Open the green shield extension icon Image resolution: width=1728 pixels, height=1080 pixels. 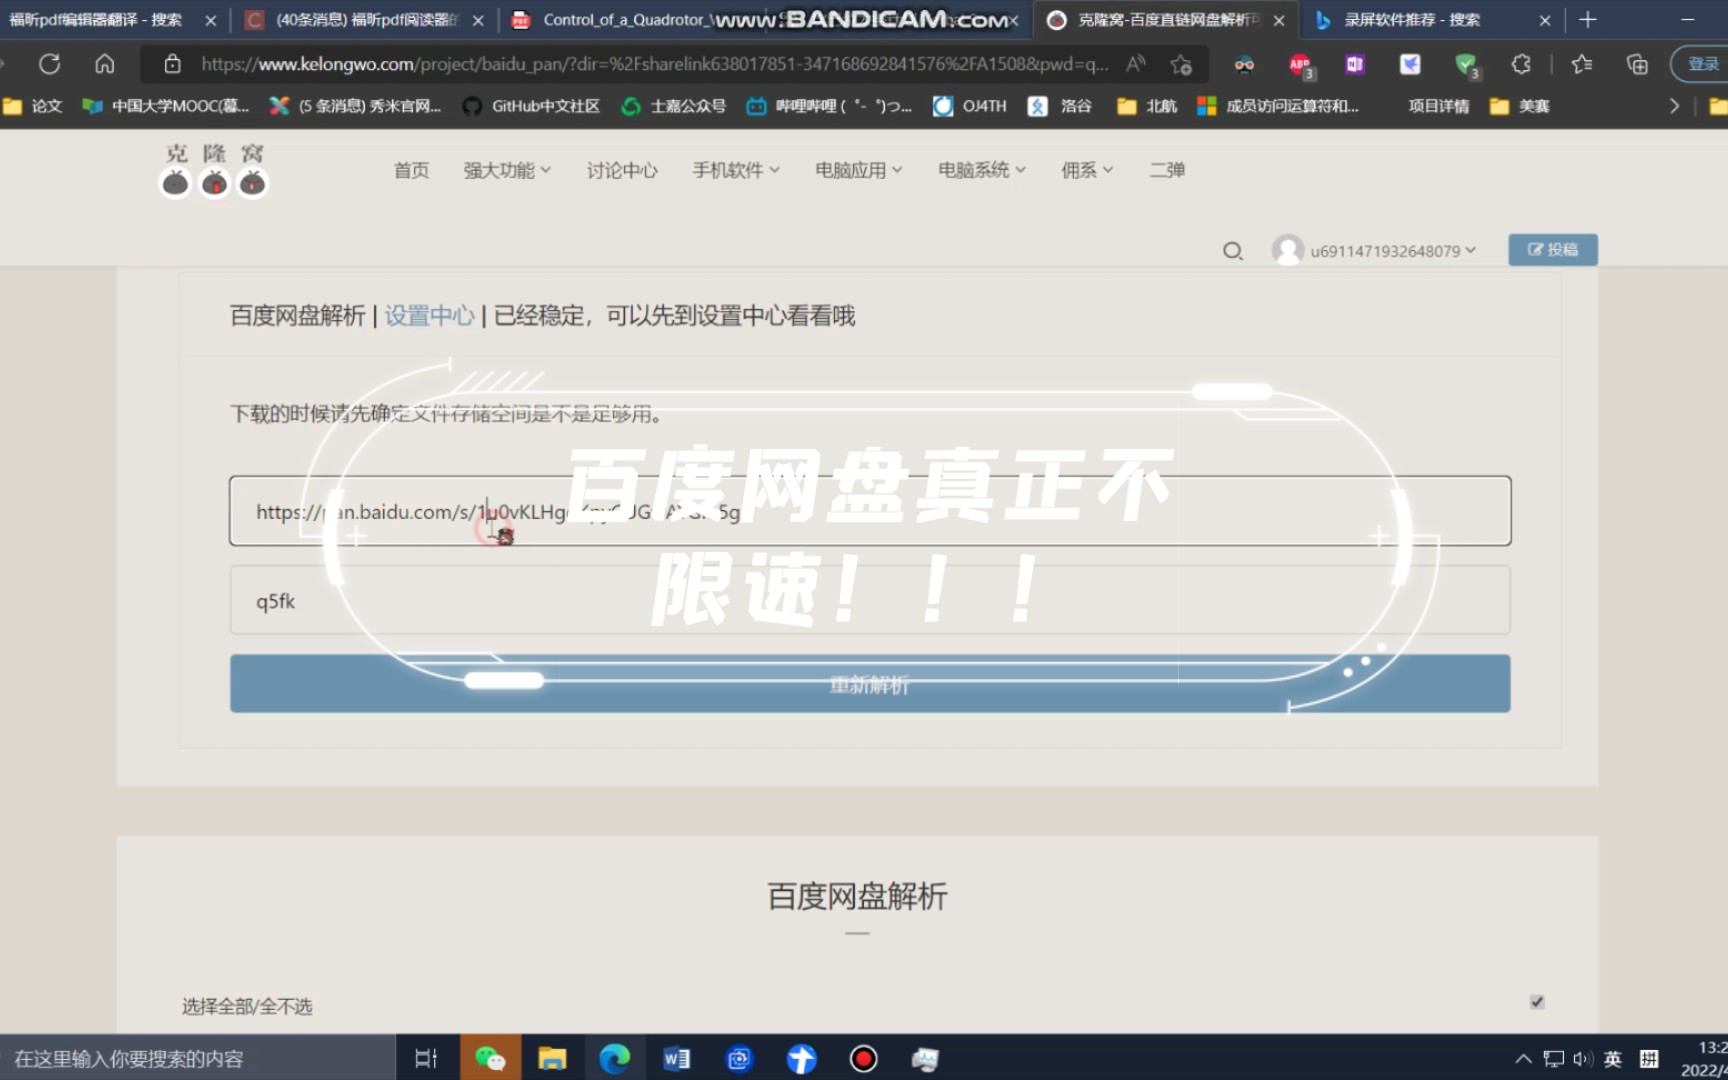click(1466, 65)
